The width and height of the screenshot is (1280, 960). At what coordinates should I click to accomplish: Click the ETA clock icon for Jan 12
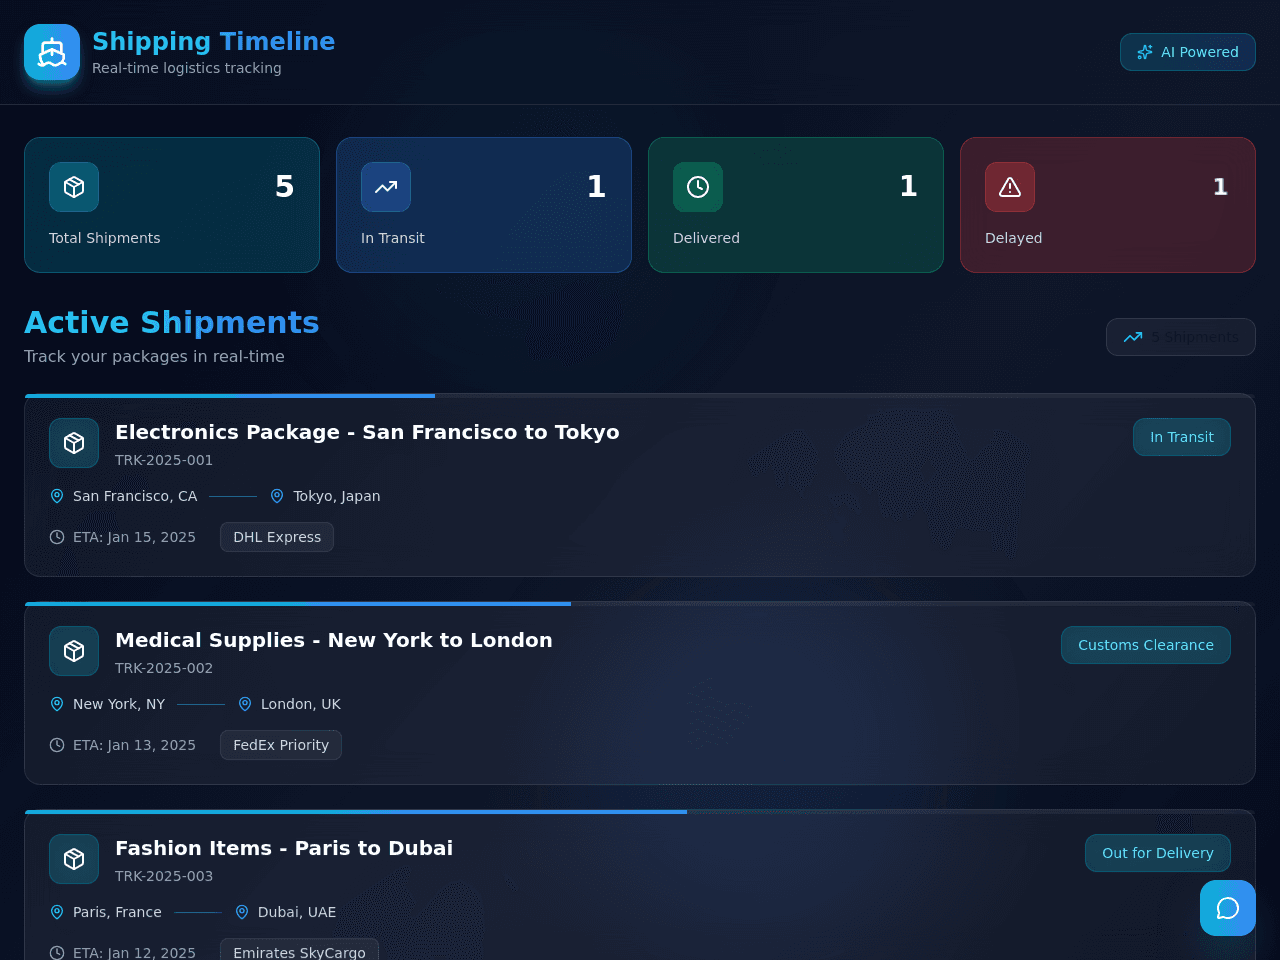click(x=57, y=953)
